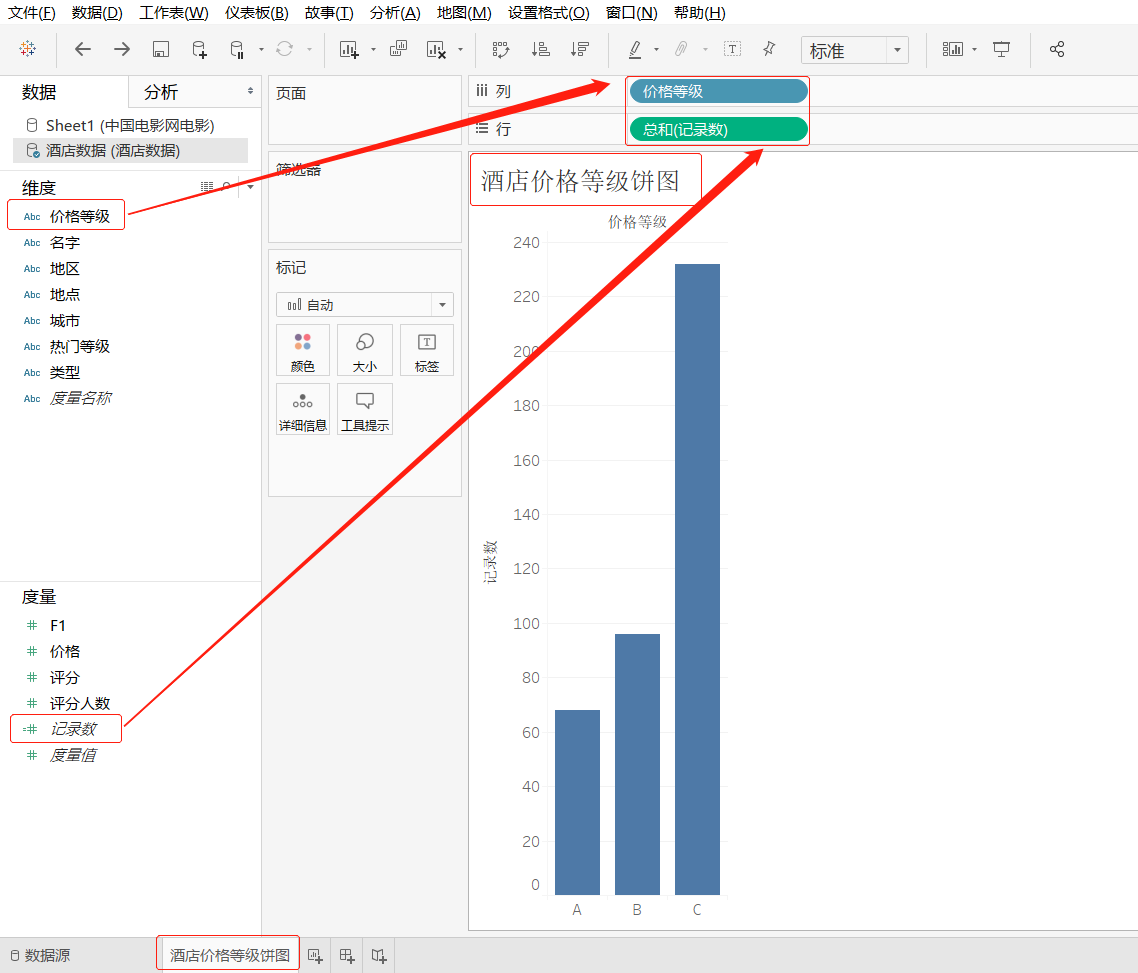Select the 总和(记录数) pill on rows shelf
Viewport: 1138px width, 973px height.
[x=719, y=129]
